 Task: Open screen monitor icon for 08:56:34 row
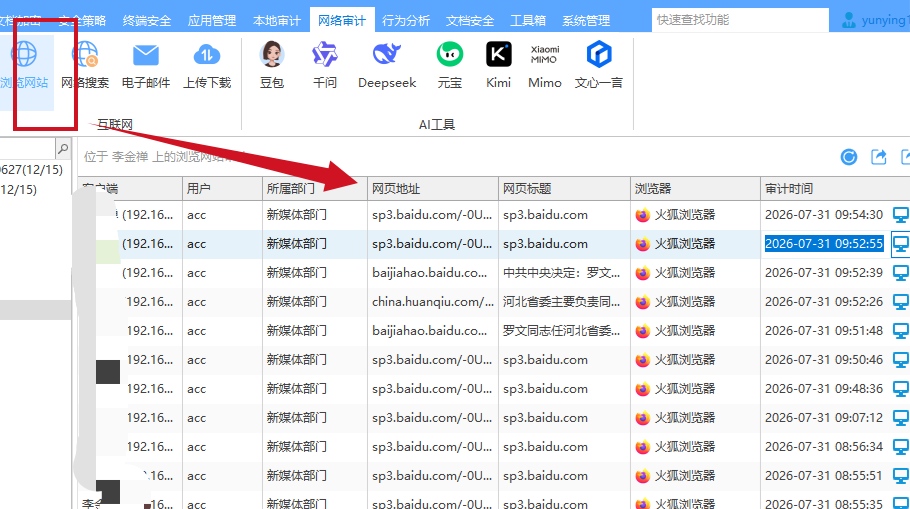pyautogui.click(x=901, y=447)
